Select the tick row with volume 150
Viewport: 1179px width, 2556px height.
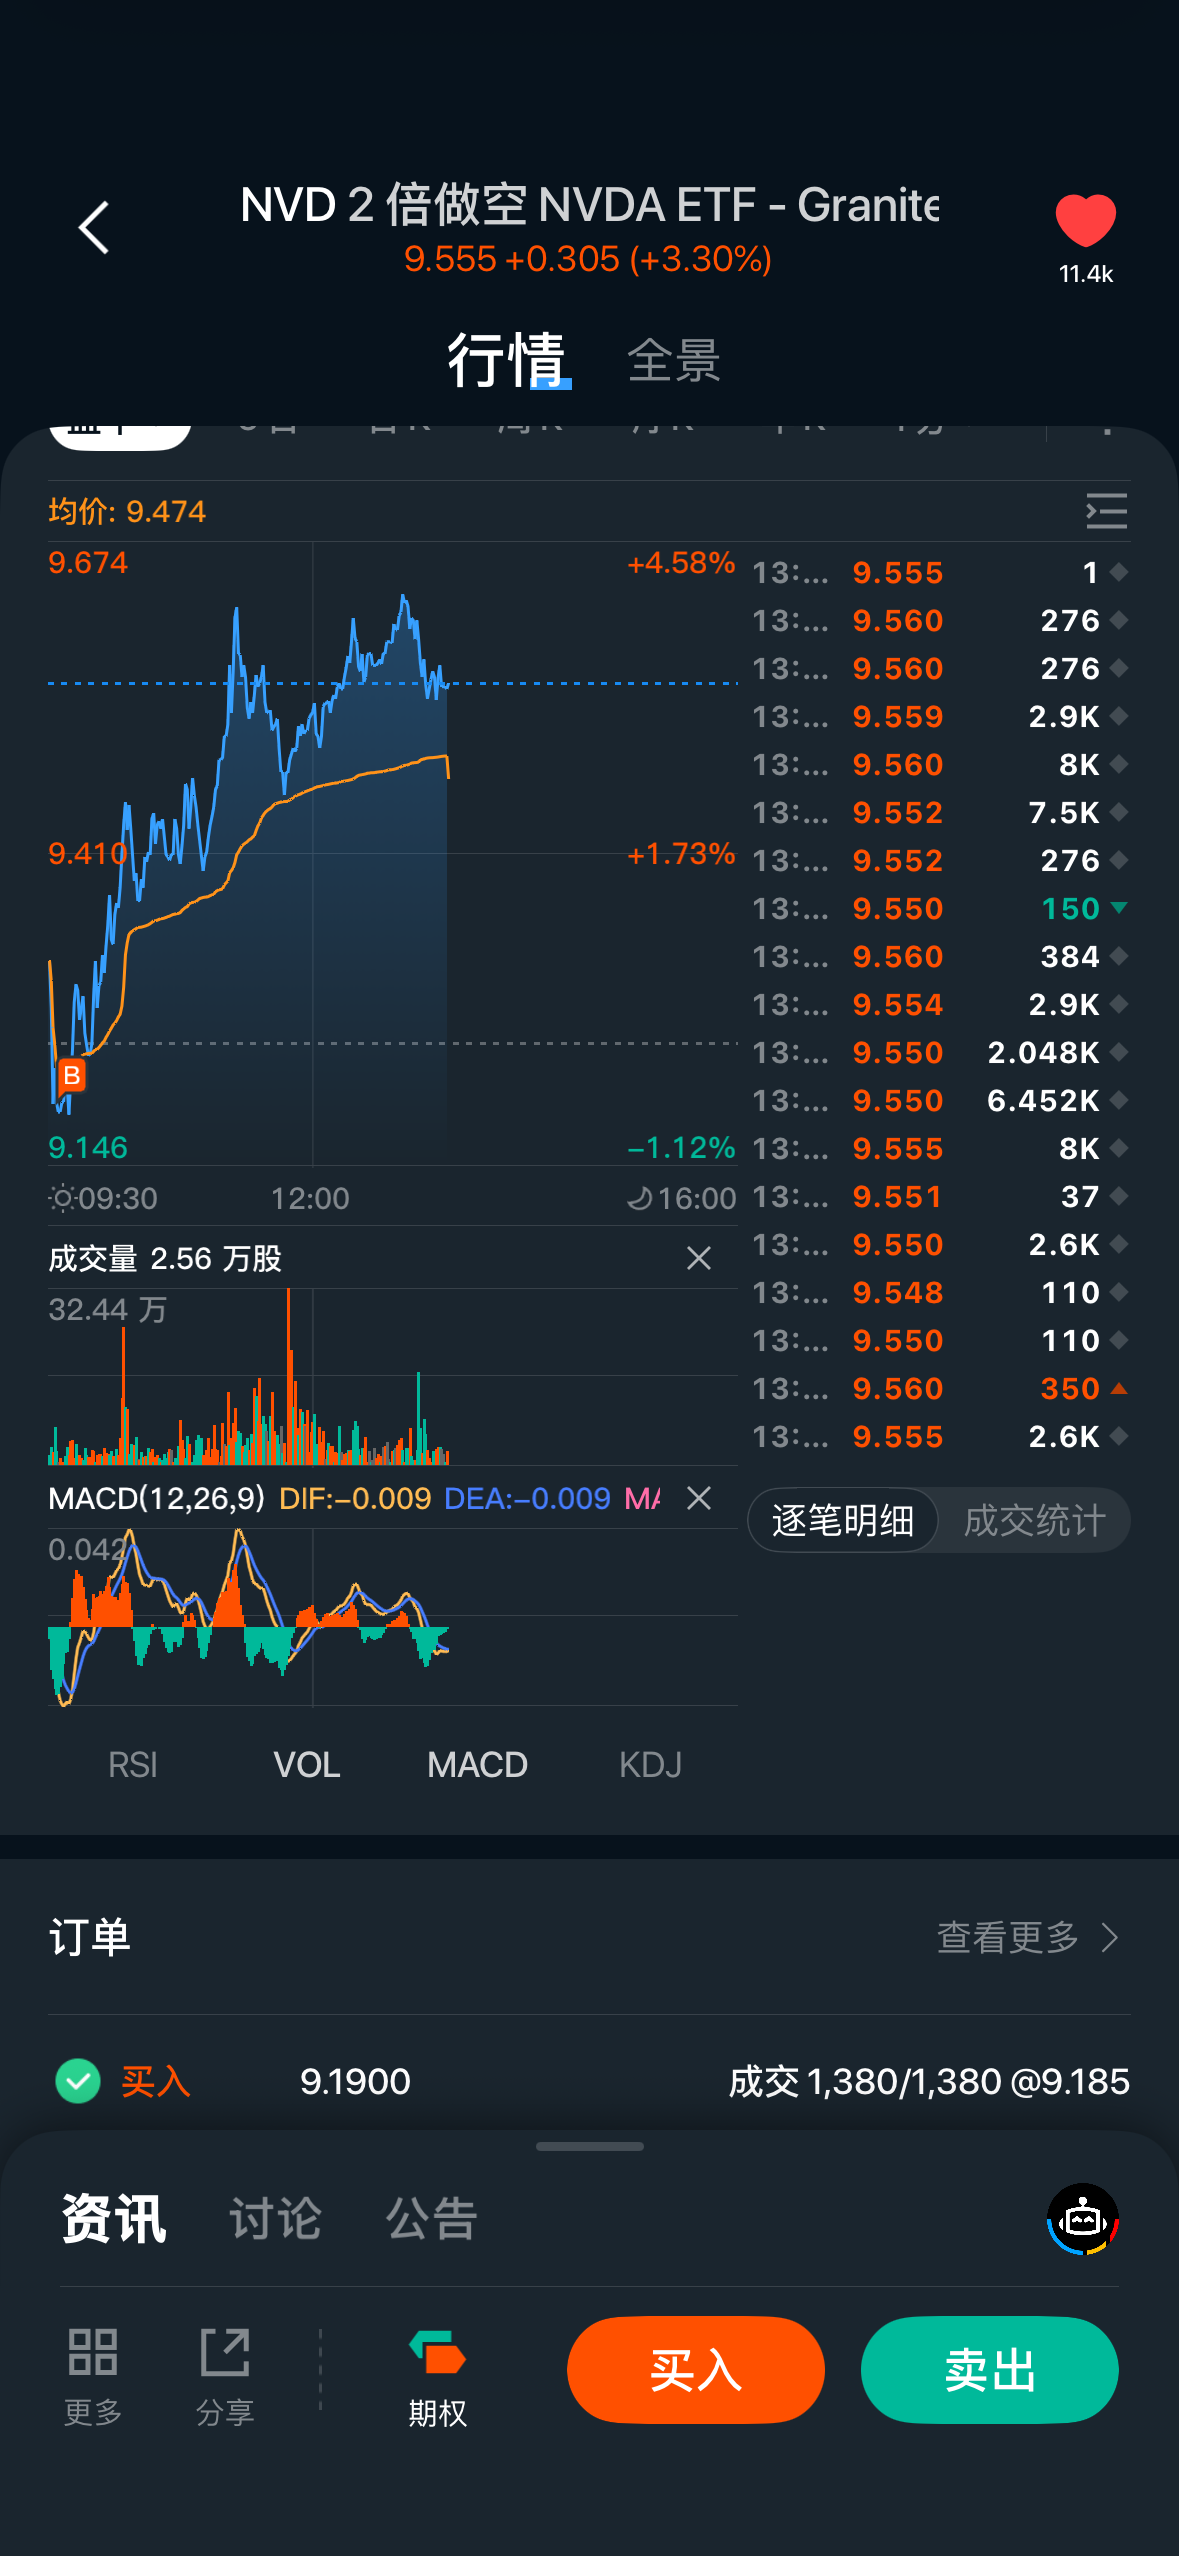point(940,908)
